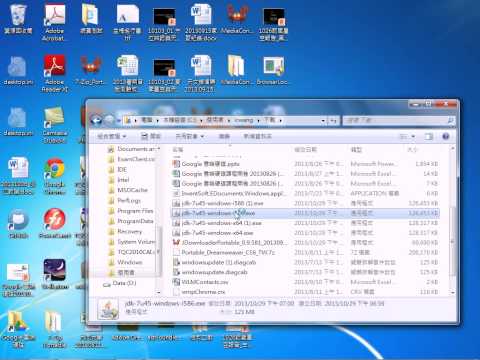480x360 pixels.
Task: Click the file thumbnail in the details pane
Action: click(108, 309)
